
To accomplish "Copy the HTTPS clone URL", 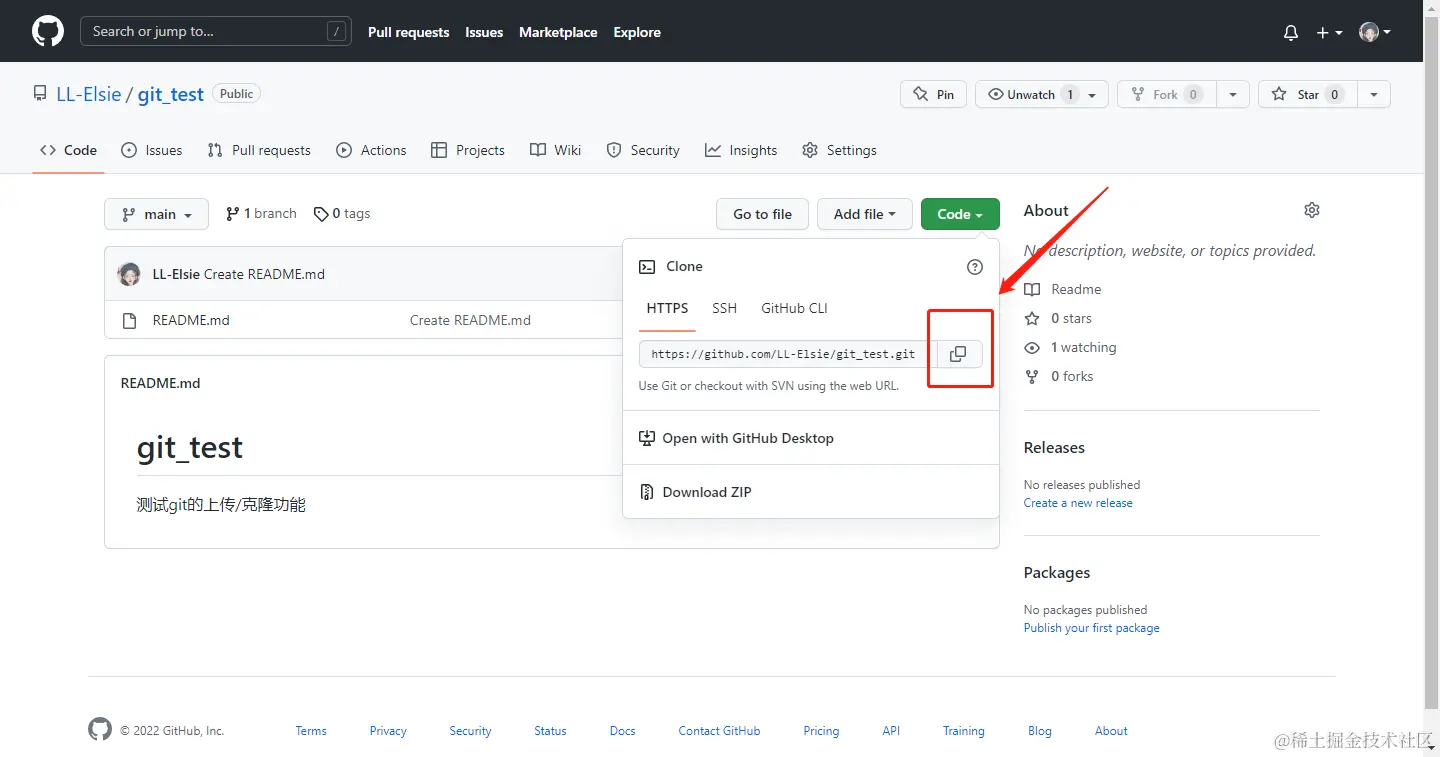I will pyautogui.click(x=958, y=354).
